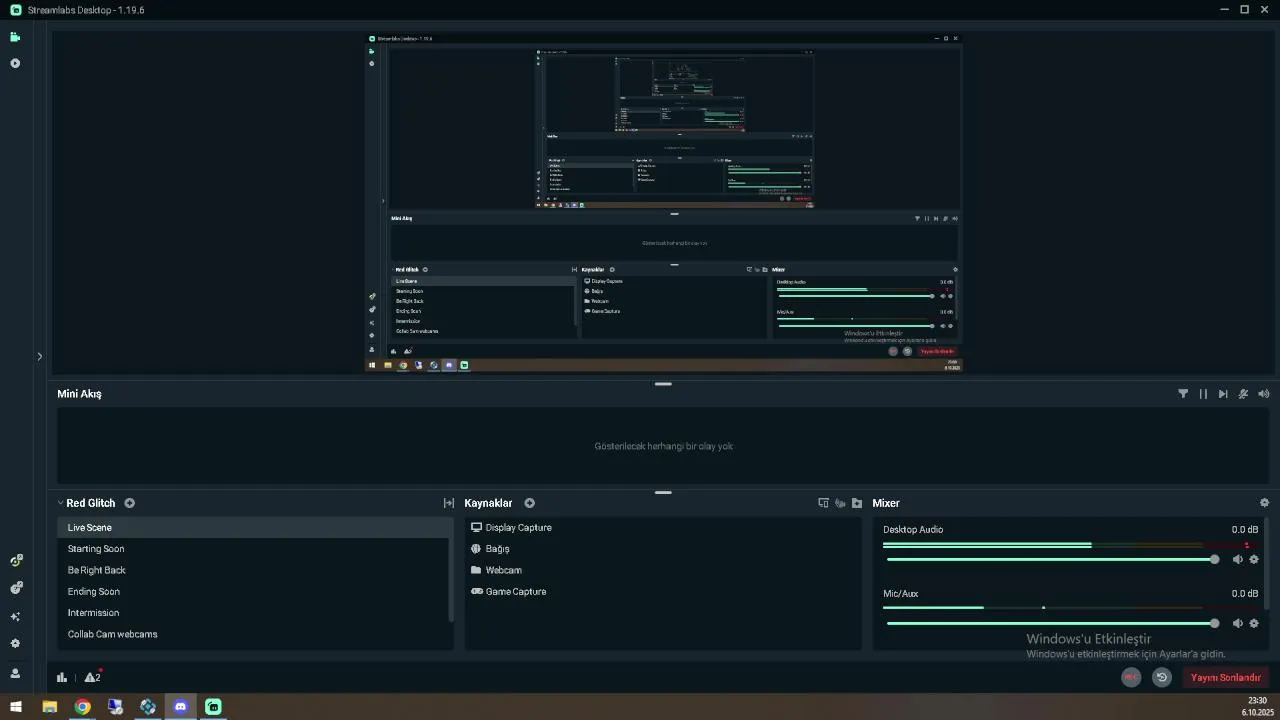Click the round REC record button
The height and width of the screenshot is (720, 1280).
coord(1131,677)
